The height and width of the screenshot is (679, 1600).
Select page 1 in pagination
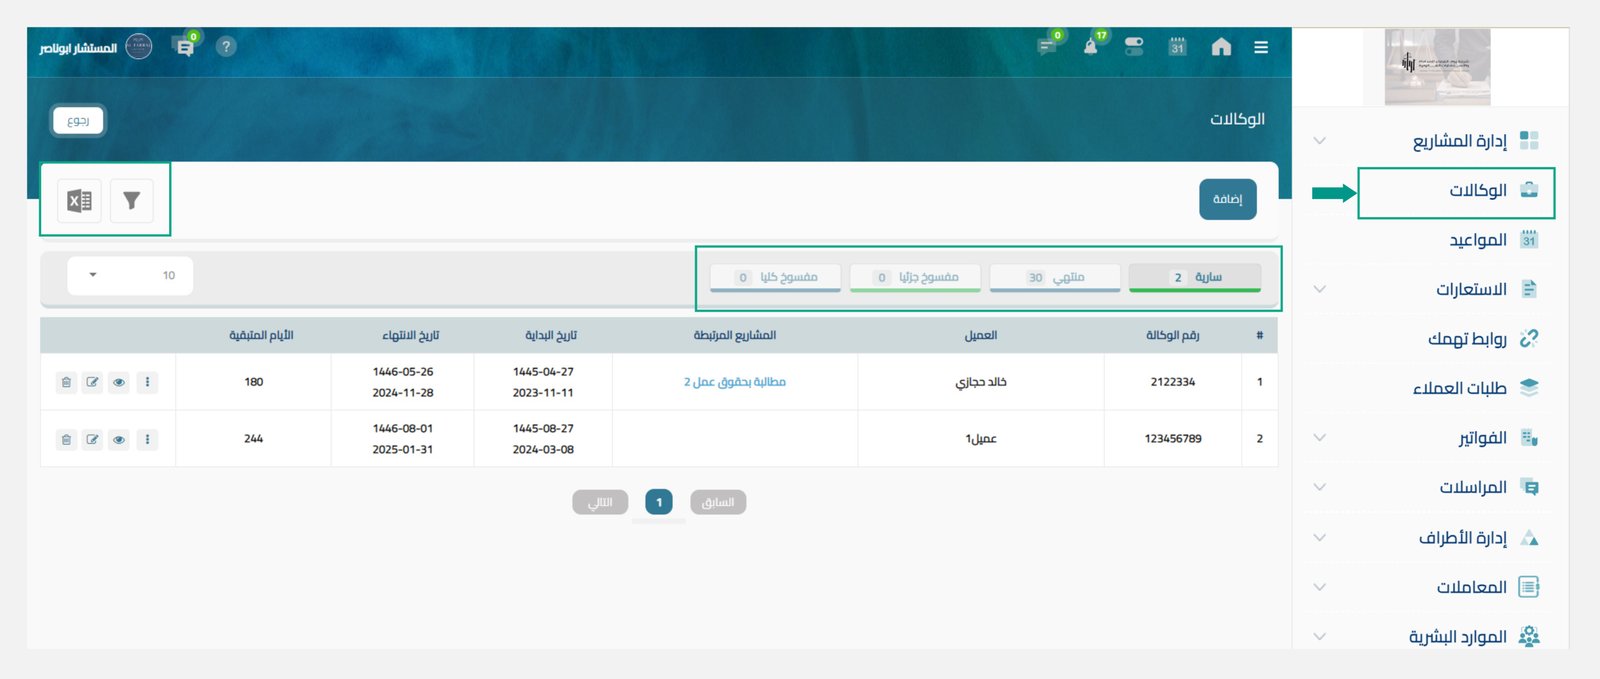point(659,502)
